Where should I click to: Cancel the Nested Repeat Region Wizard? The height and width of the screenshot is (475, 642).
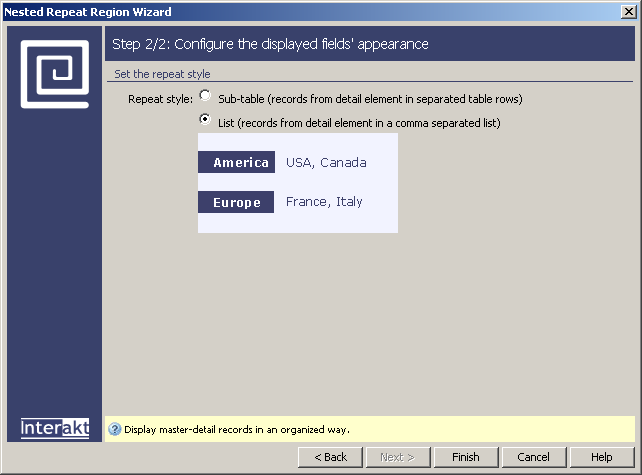pos(533,457)
